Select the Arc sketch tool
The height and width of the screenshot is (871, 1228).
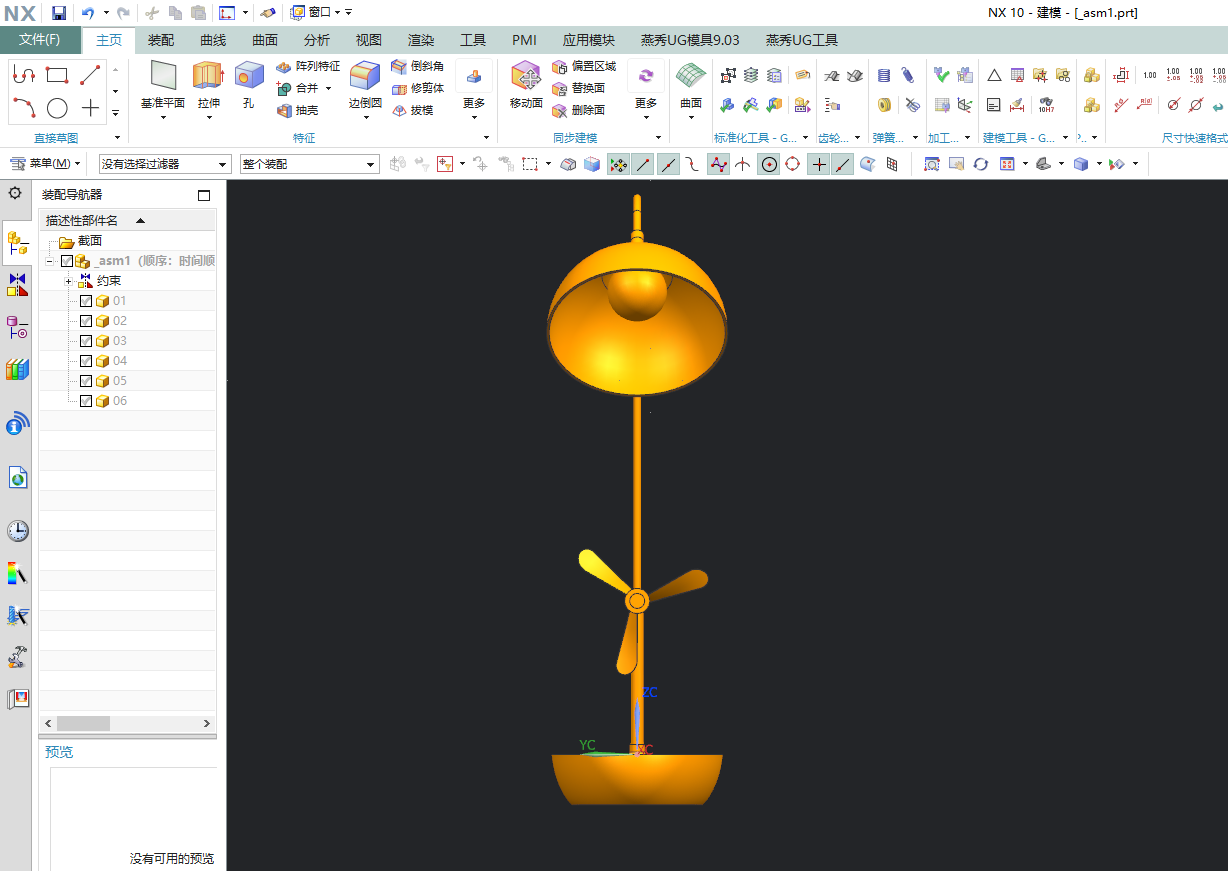[x=23, y=108]
